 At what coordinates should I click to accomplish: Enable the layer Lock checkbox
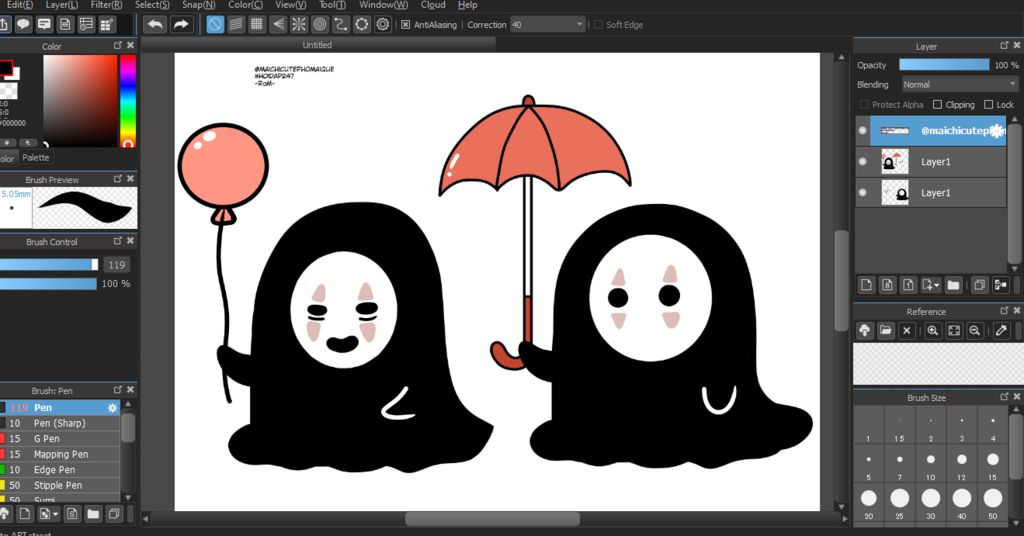pos(988,104)
